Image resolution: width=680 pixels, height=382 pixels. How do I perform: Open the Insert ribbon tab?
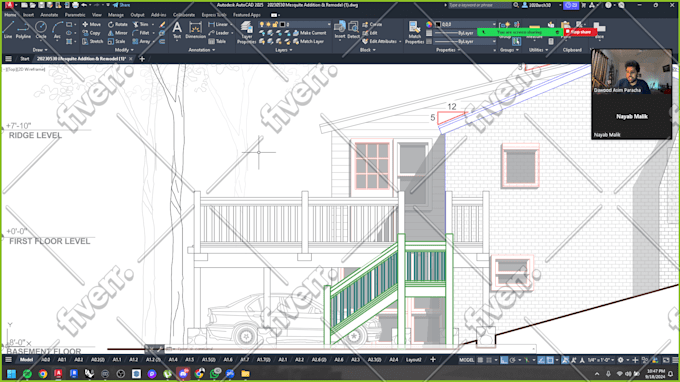[x=28, y=15]
